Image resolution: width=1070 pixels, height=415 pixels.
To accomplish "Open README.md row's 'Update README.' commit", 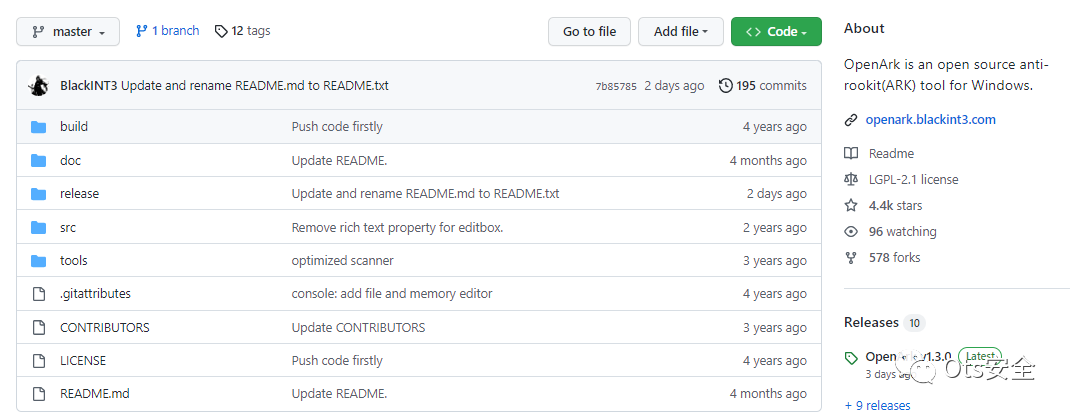I will point(339,394).
